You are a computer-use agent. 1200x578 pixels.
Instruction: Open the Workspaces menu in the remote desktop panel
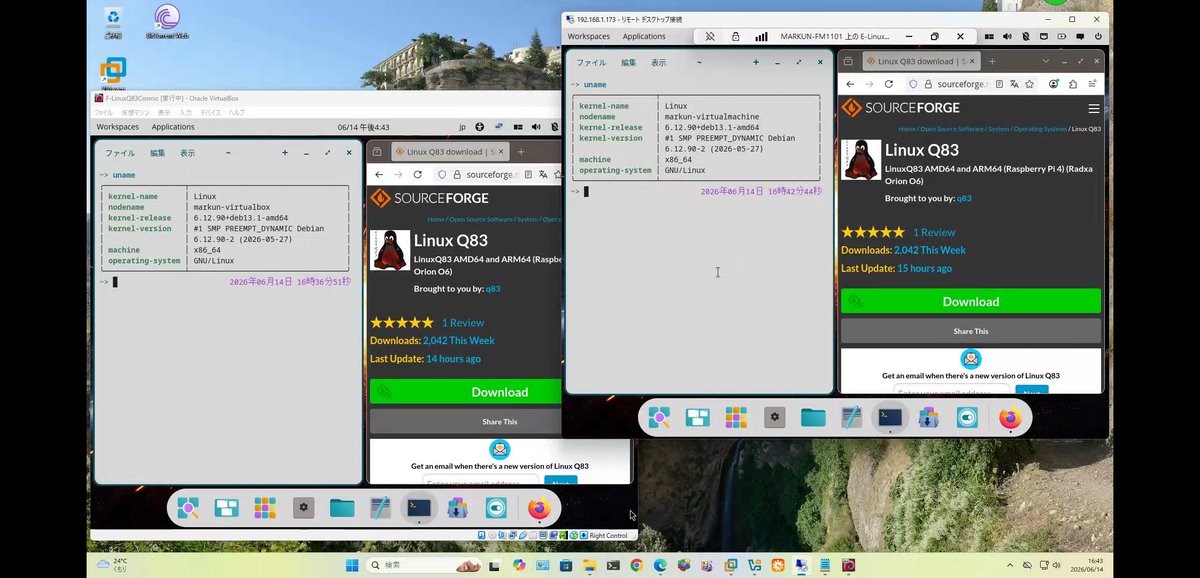[589, 36]
